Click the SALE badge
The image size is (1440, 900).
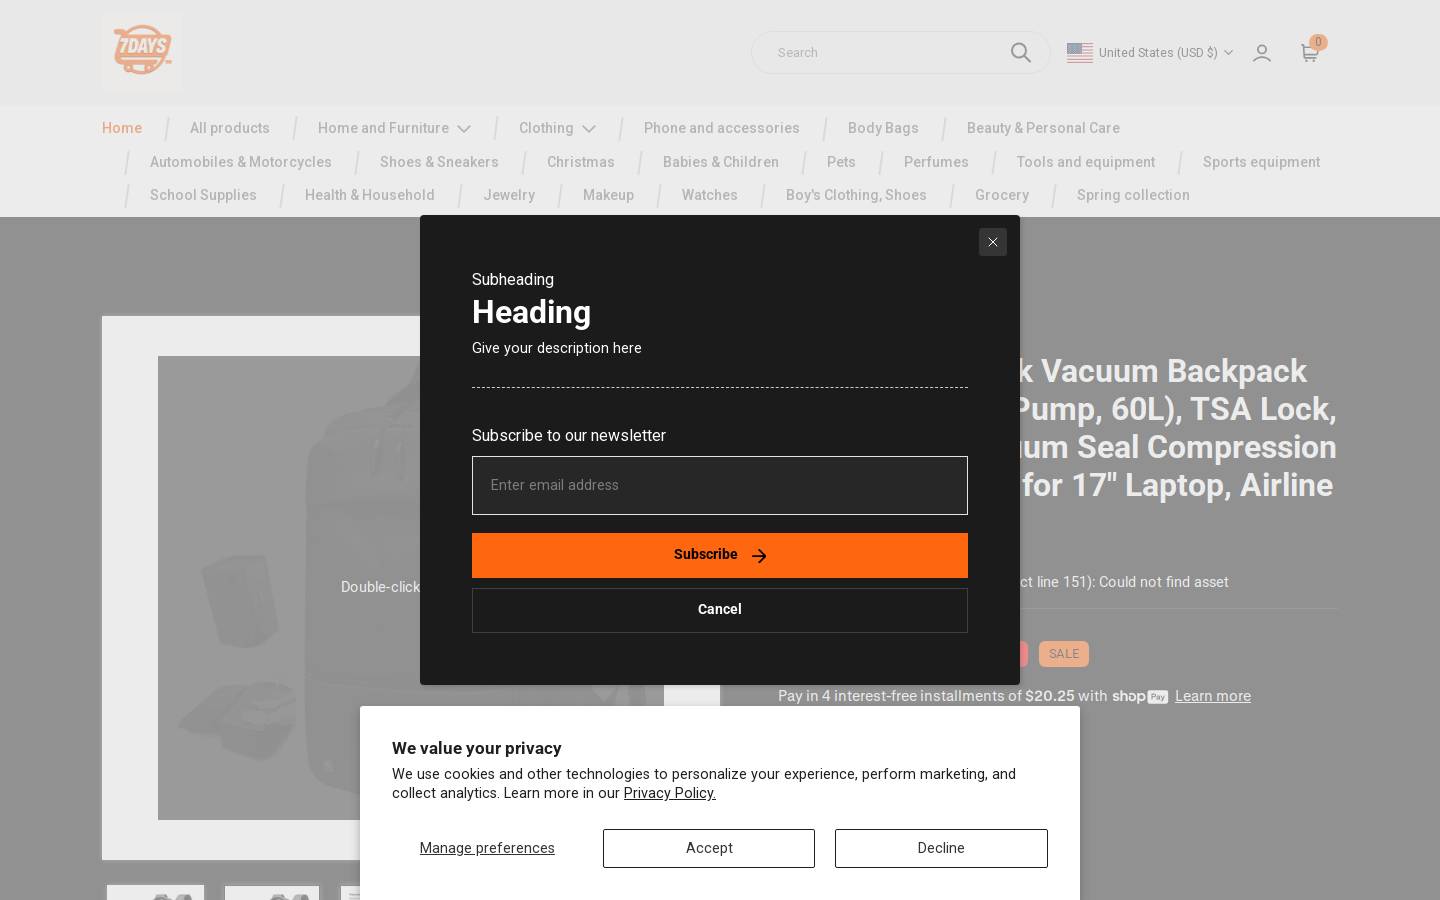[x=1064, y=654]
